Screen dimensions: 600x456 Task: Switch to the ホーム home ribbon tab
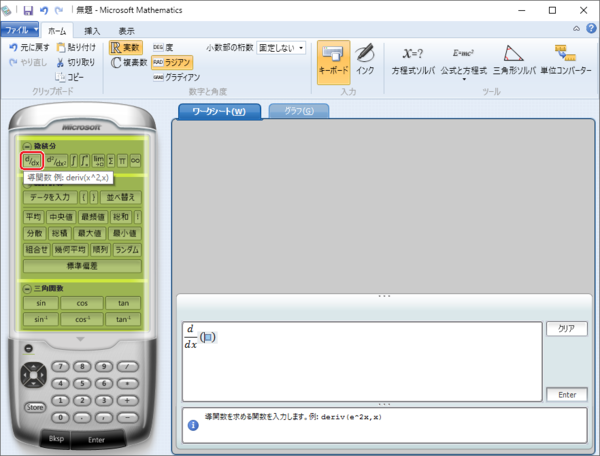57,31
